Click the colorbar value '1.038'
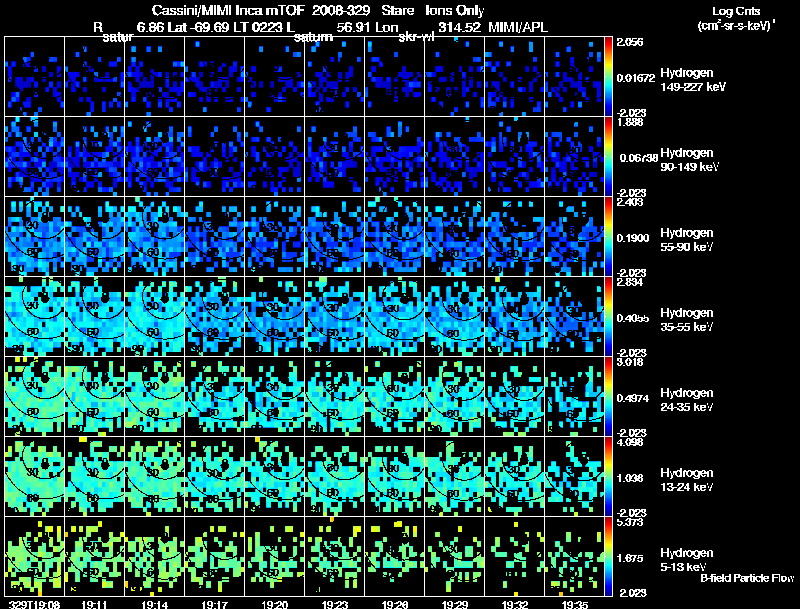Screen dimensions: 800x609 click(630, 478)
